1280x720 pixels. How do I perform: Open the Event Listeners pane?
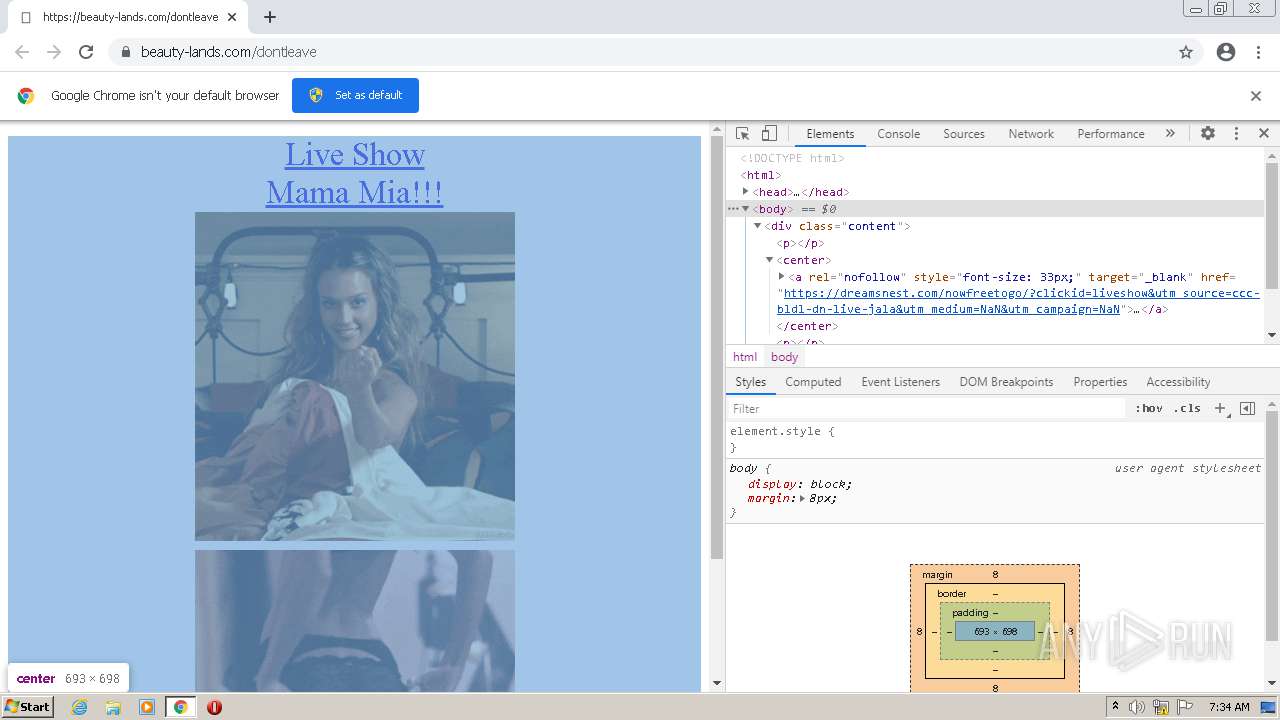tap(901, 382)
